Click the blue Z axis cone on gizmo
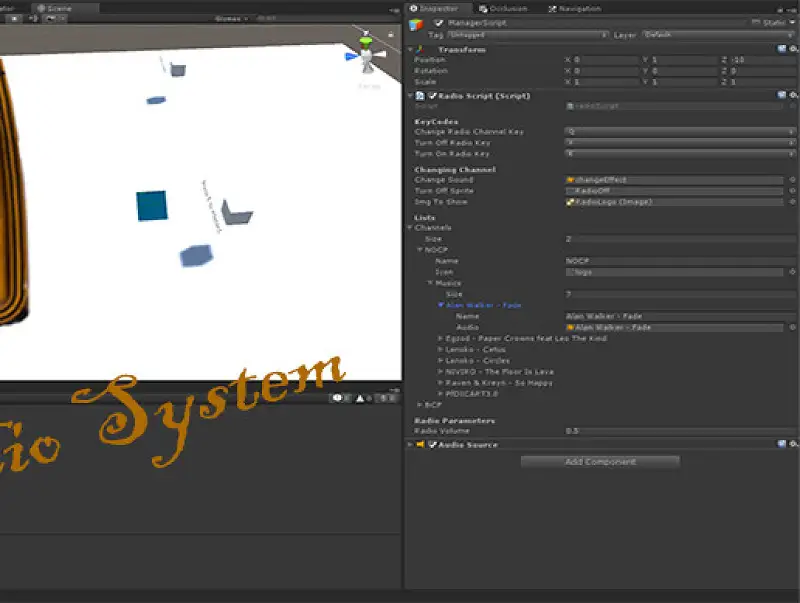The height and width of the screenshot is (603, 800). pyautogui.click(x=351, y=57)
